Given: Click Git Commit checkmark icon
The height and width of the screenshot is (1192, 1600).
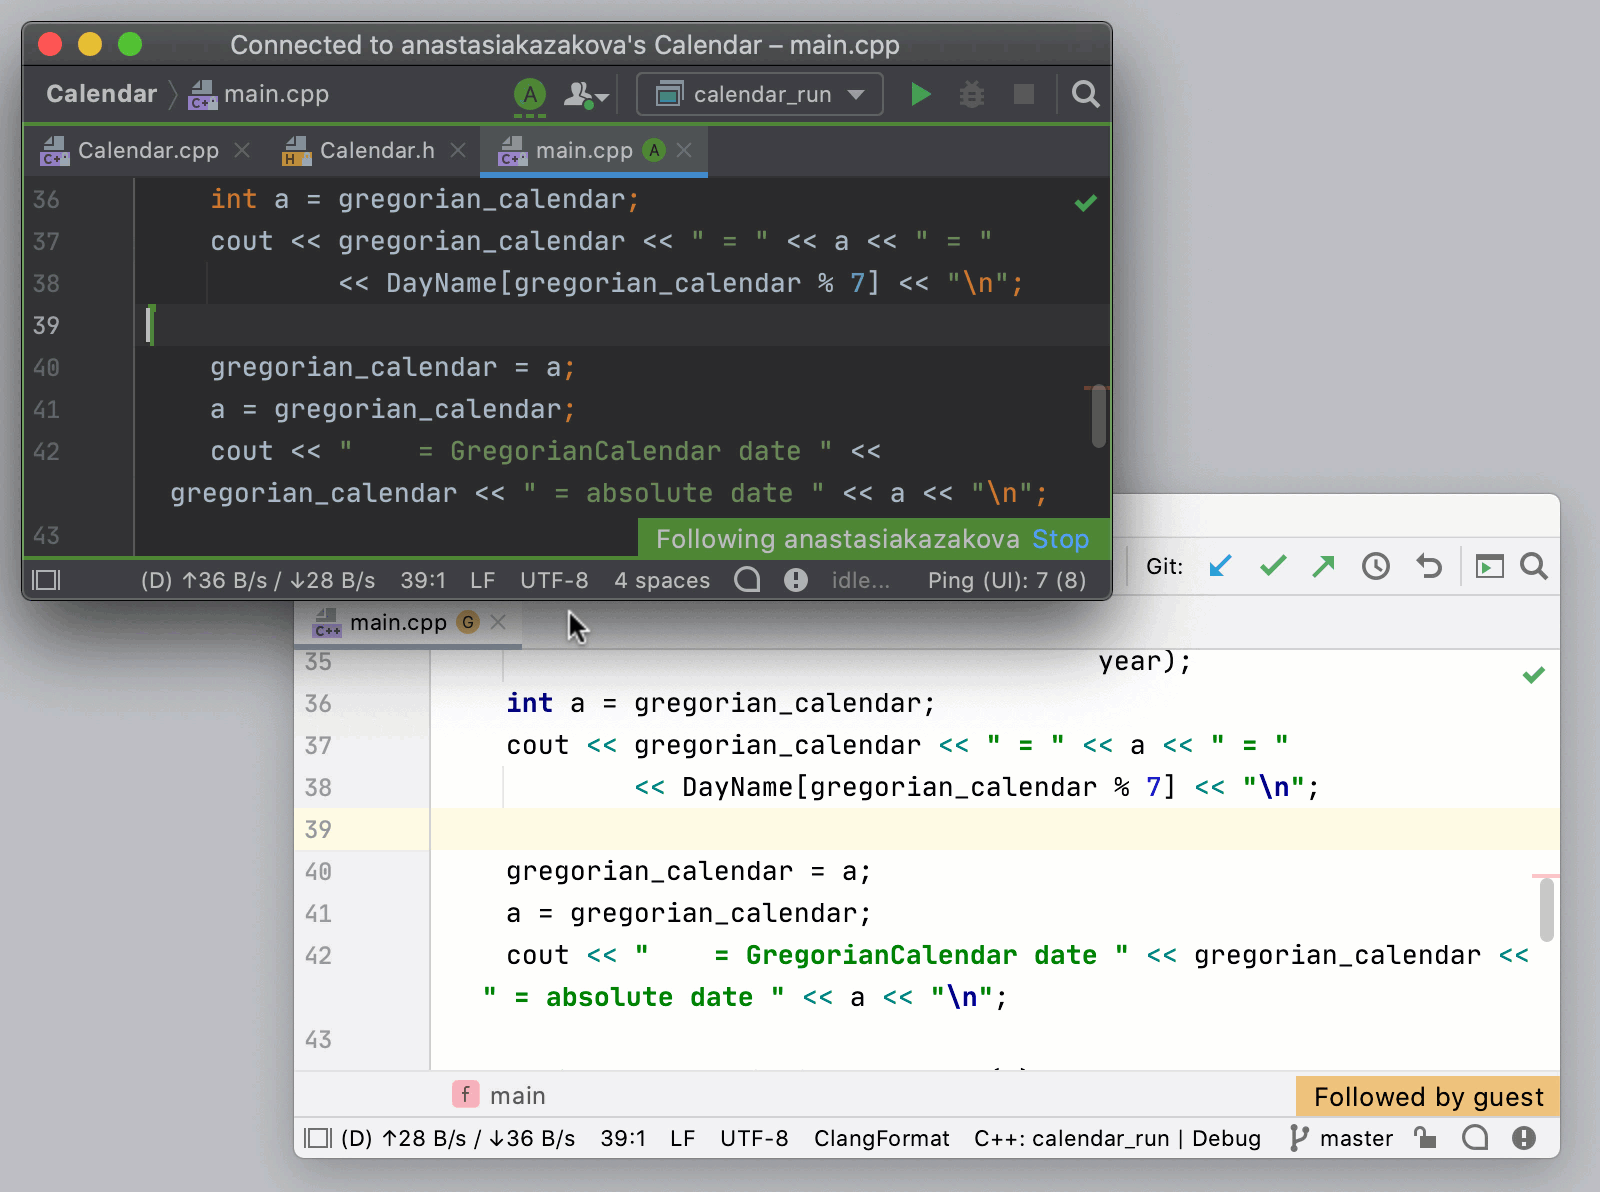Looking at the screenshot, I should (x=1273, y=567).
